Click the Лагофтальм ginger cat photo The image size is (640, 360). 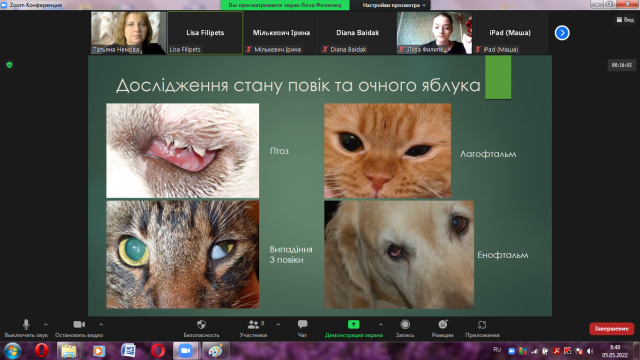click(x=387, y=151)
